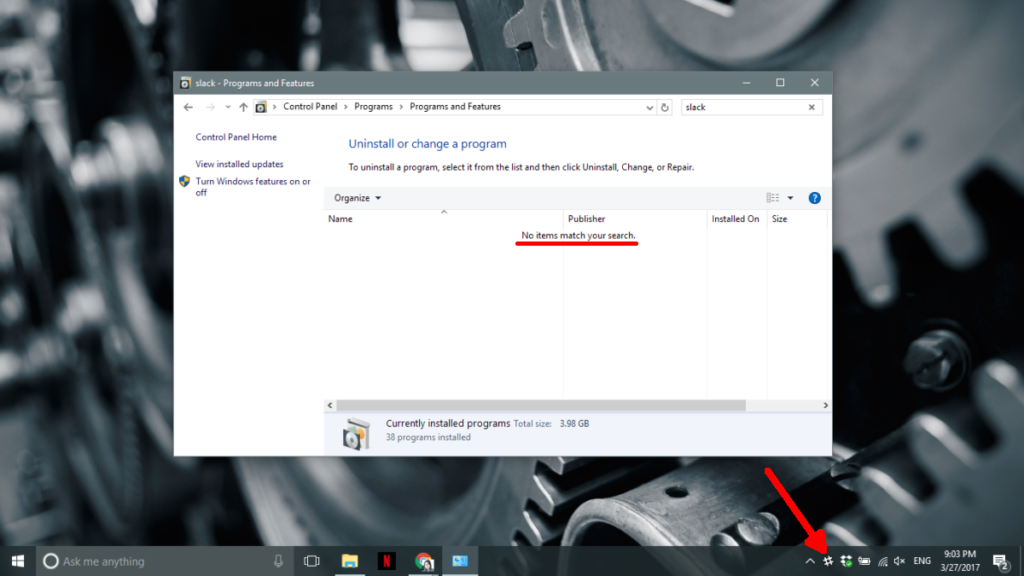Viewport: 1024px width, 576px height.
Task: Open Netflix from the taskbar
Action: (386, 561)
